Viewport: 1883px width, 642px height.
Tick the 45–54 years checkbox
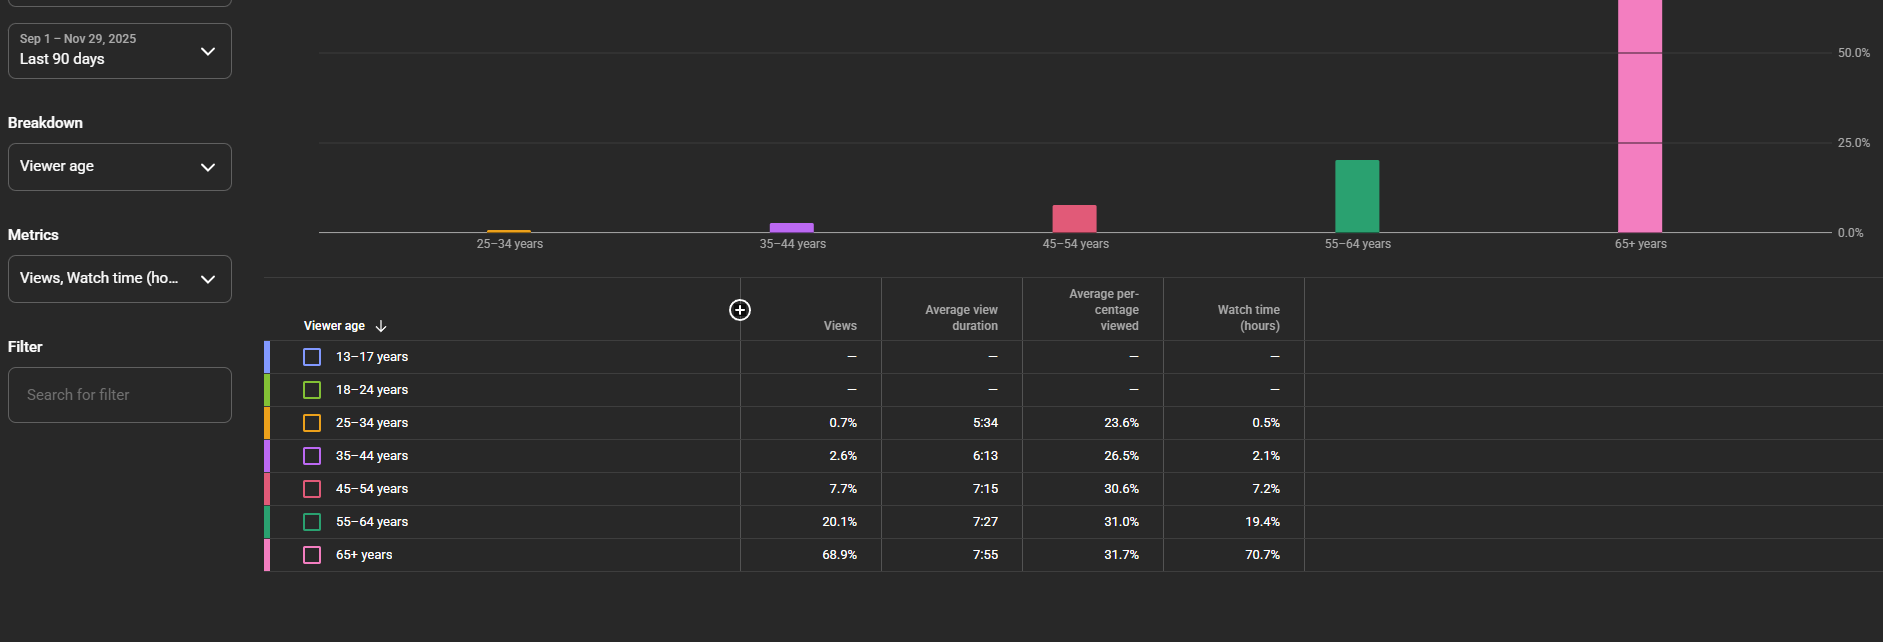click(x=312, y=489)
